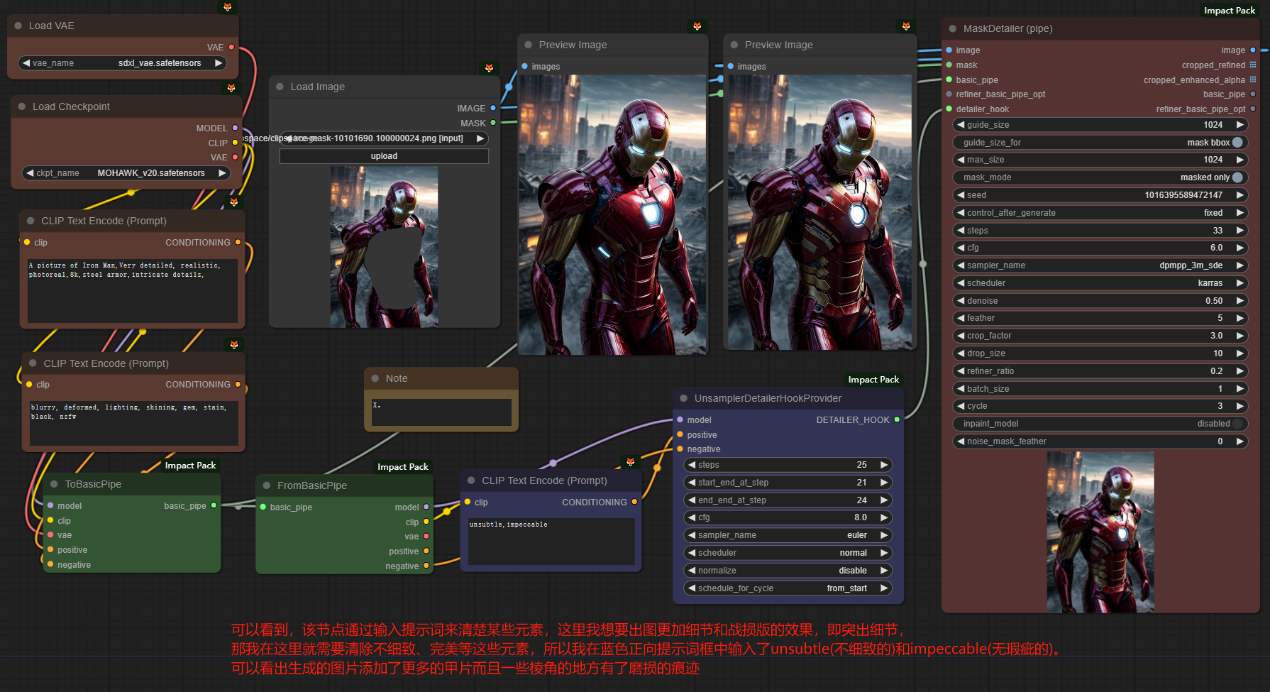
Task: Collapse the UnsamplerDetailerHookProvider node via its dot
Action: (x=681, y=399)
